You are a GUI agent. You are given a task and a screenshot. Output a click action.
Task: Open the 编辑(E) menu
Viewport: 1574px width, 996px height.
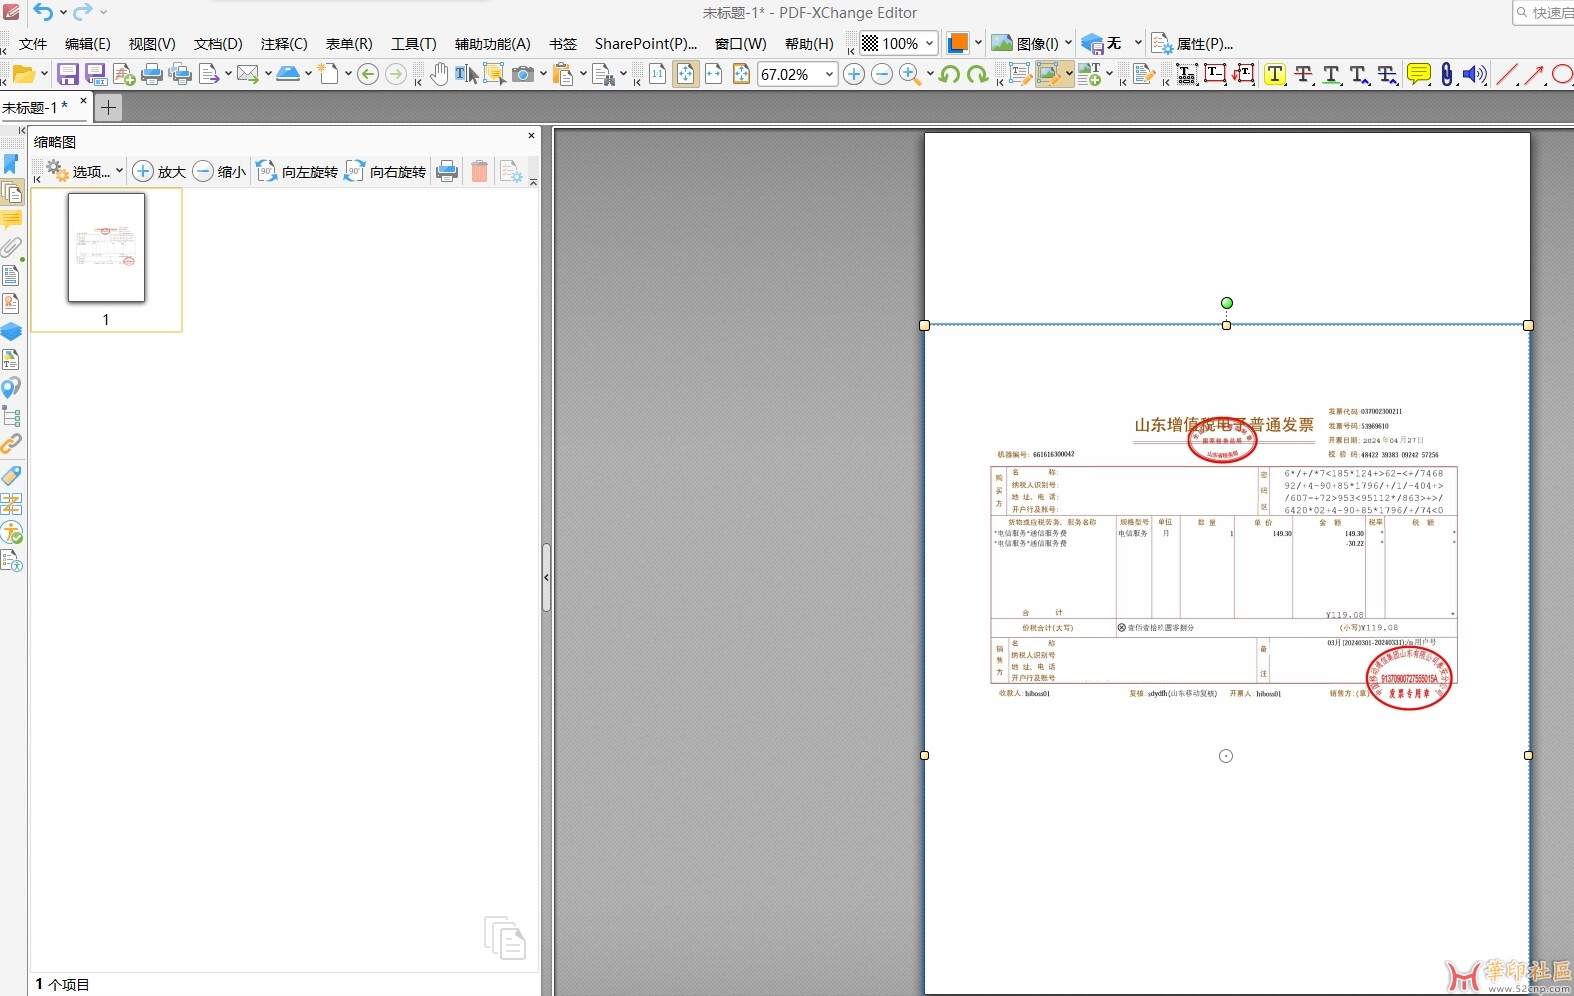coord(88,44)
